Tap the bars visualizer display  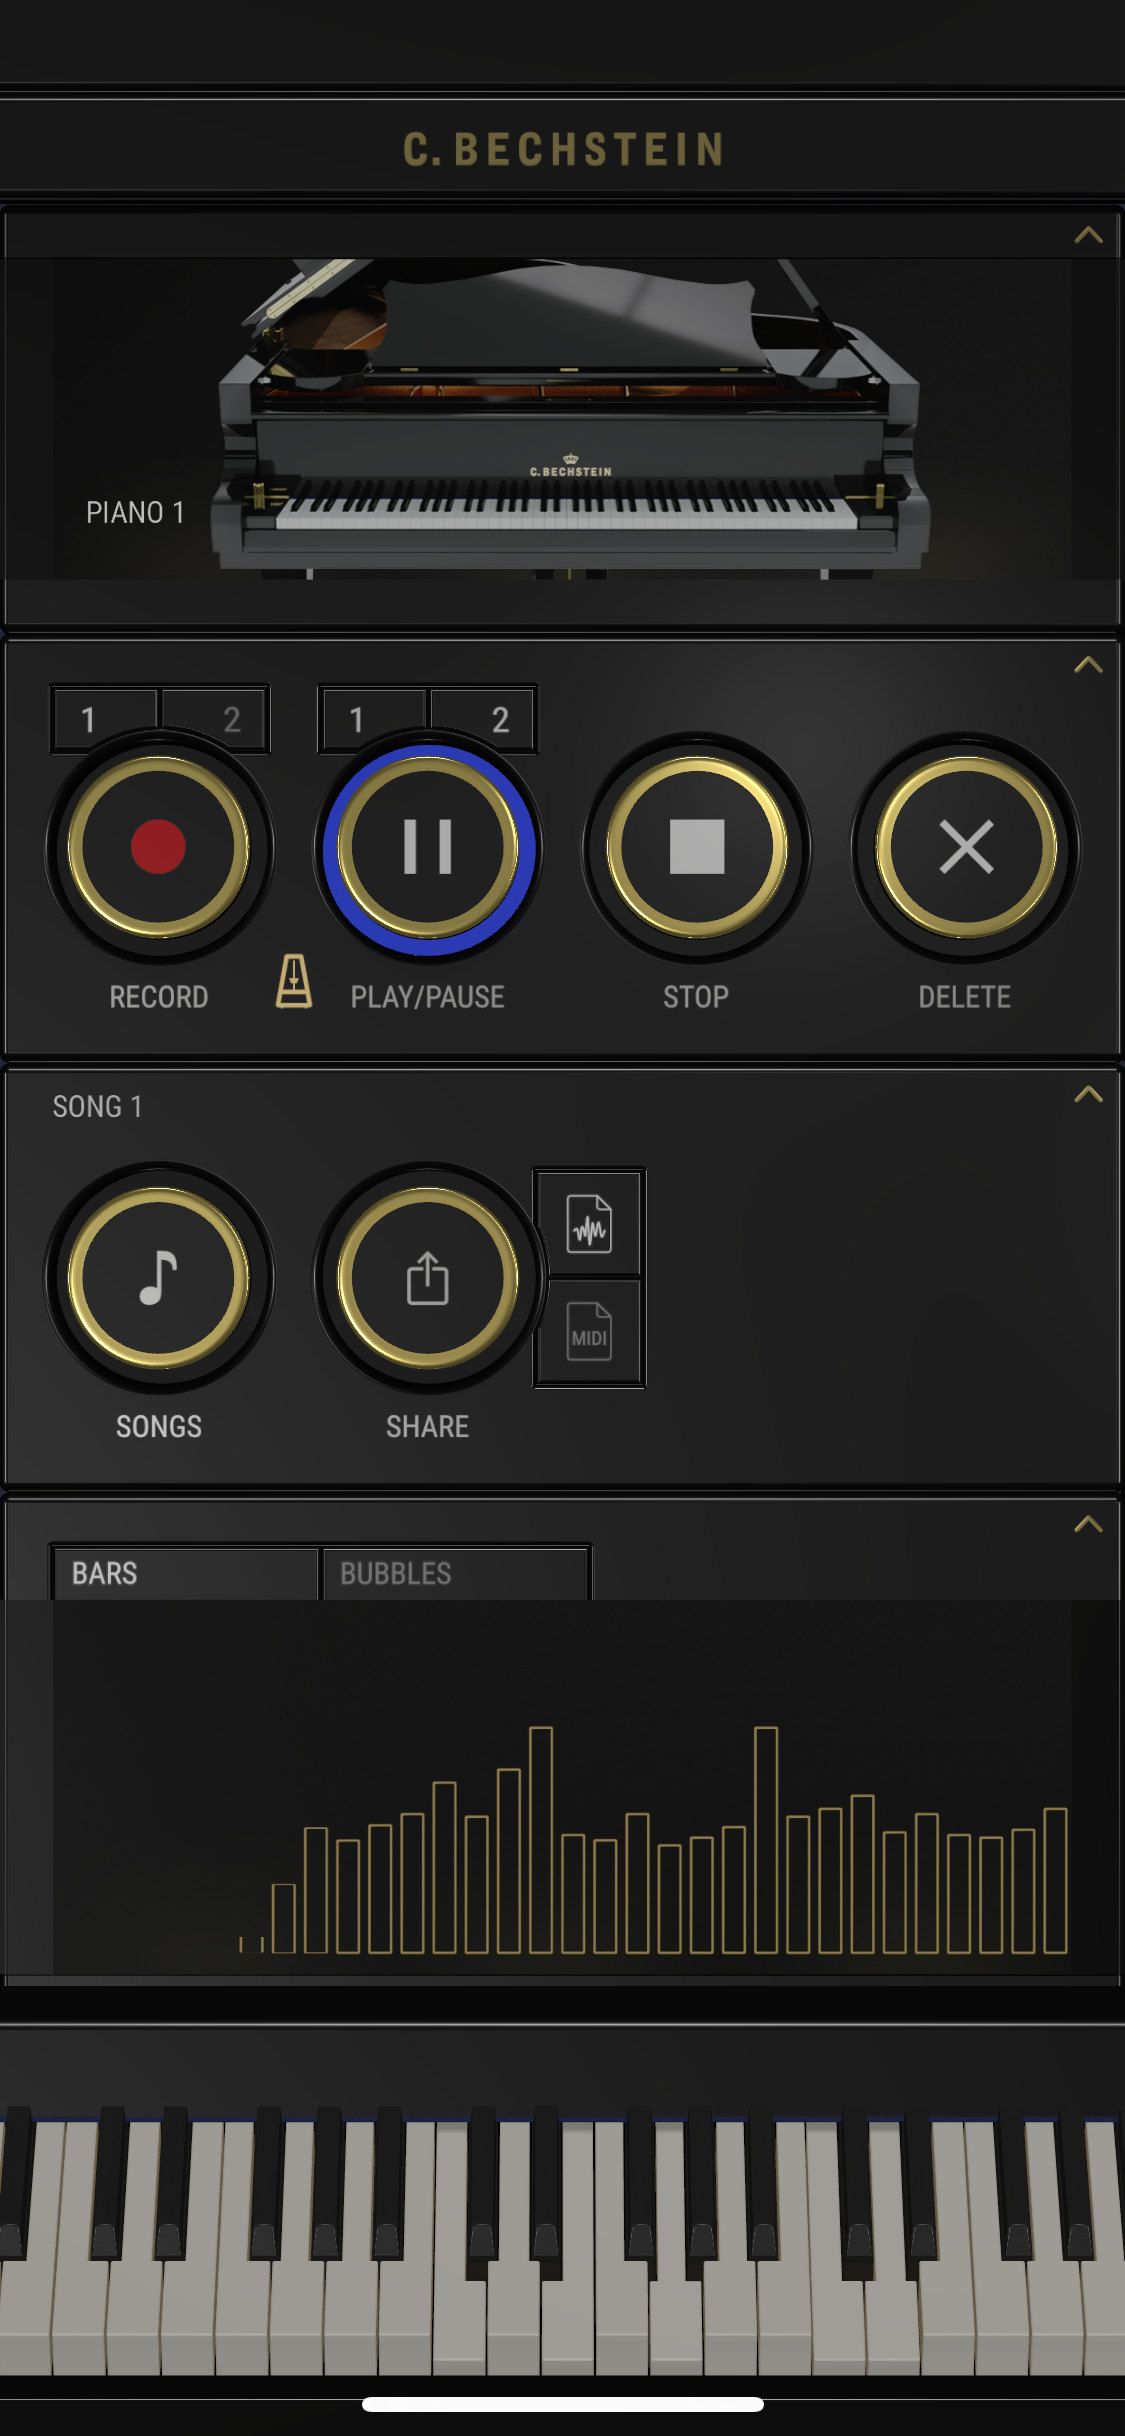562,1788
